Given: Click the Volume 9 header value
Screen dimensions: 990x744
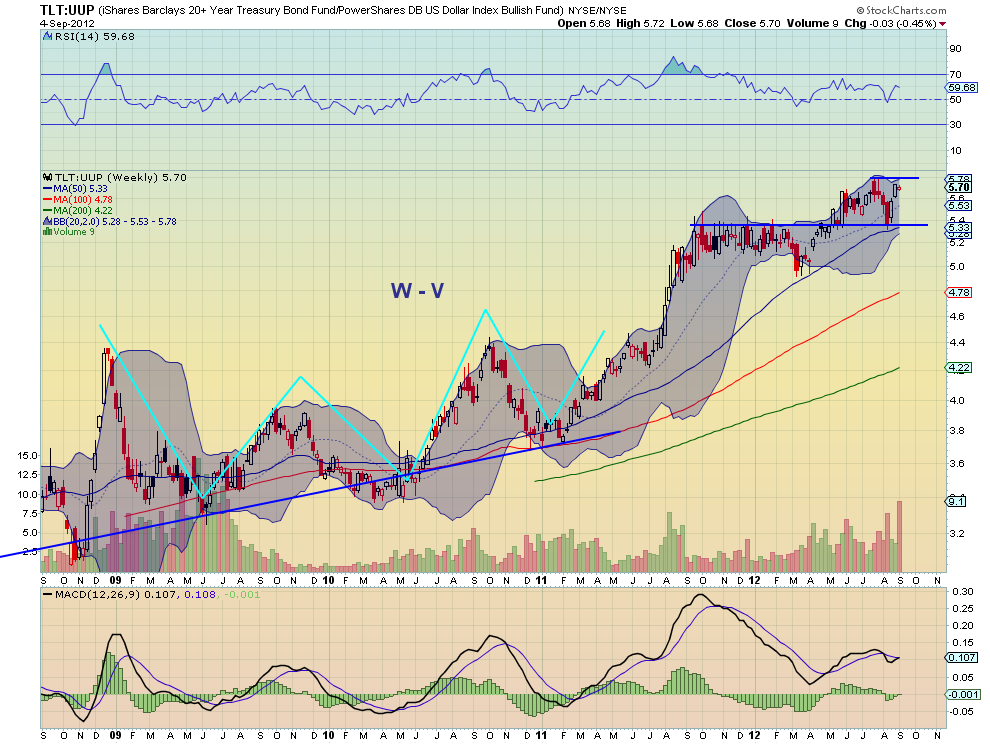Looking at the screenshot, I should pos(812,23).
